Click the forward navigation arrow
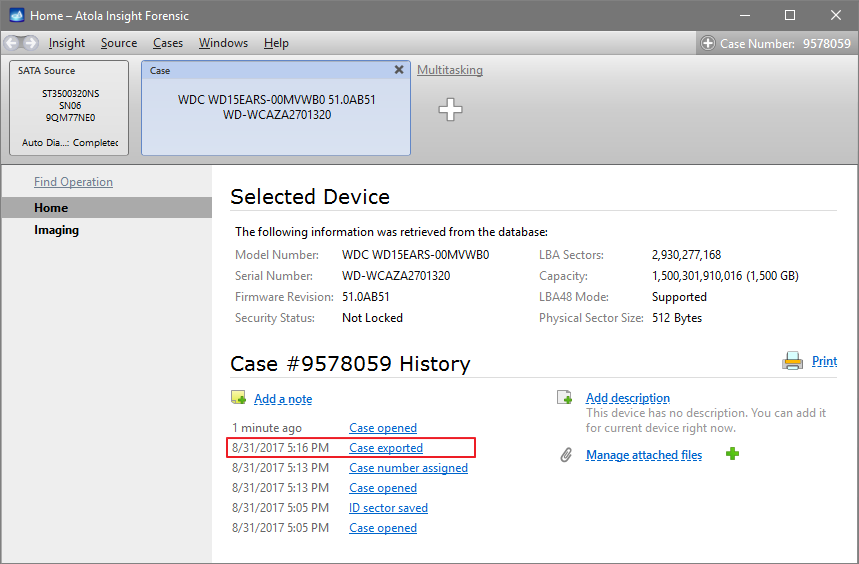The width and height of the screenshot is (859, 564). 30,43
